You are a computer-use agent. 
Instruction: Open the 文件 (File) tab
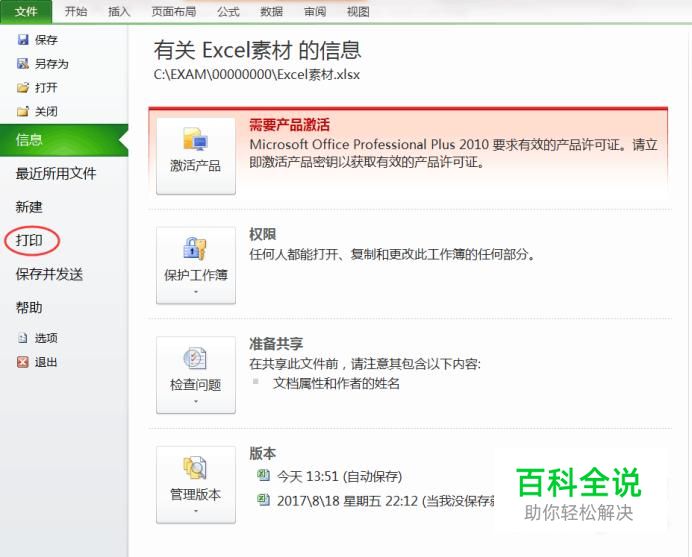pyautogui.click(x=26, y=11)
